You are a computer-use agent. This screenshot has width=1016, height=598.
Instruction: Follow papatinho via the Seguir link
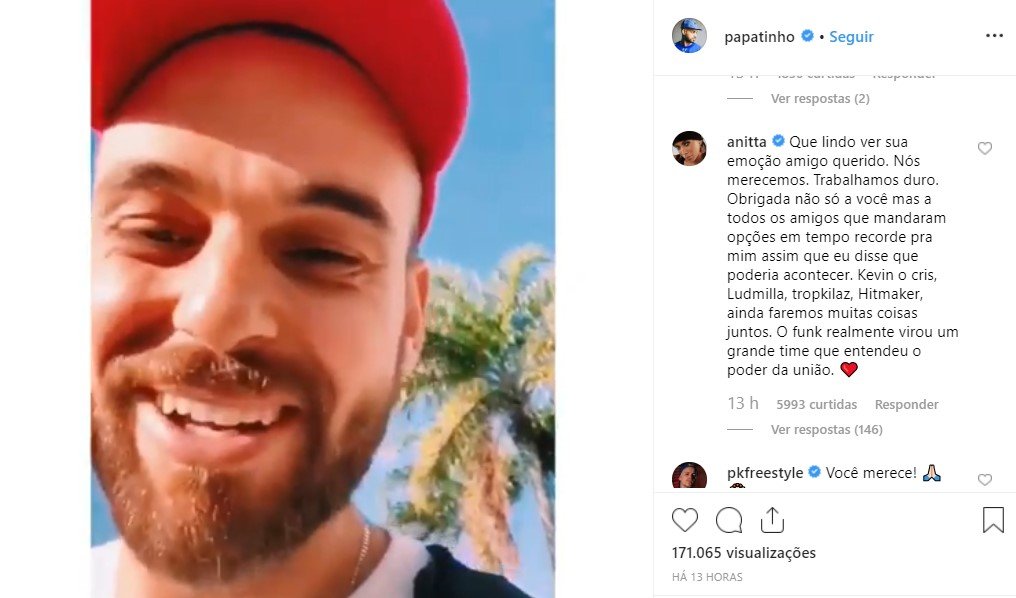point(851,37)
